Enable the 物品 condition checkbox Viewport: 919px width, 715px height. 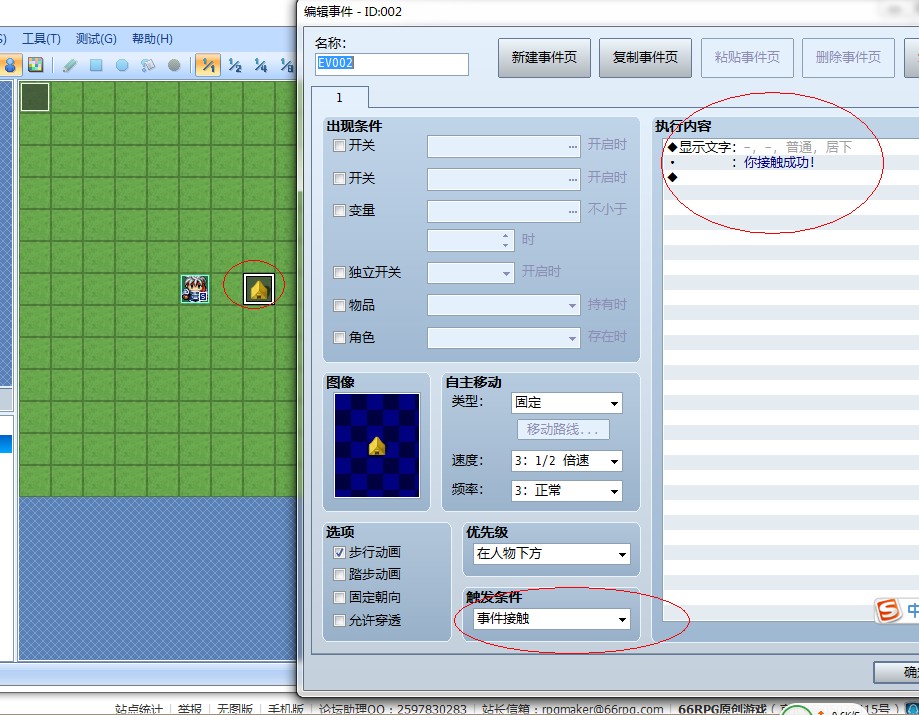(x=339, y=305)
